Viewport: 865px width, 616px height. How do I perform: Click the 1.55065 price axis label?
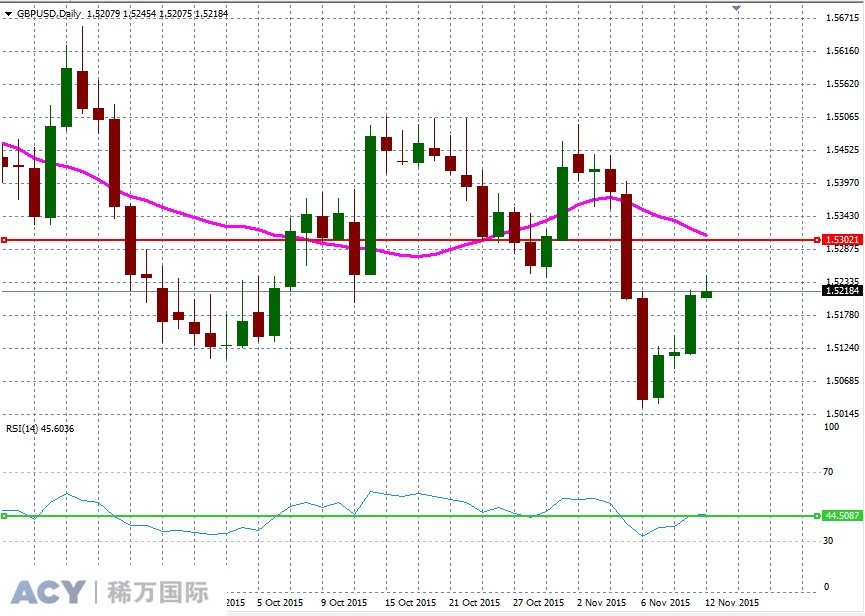[x=842, y=117]
